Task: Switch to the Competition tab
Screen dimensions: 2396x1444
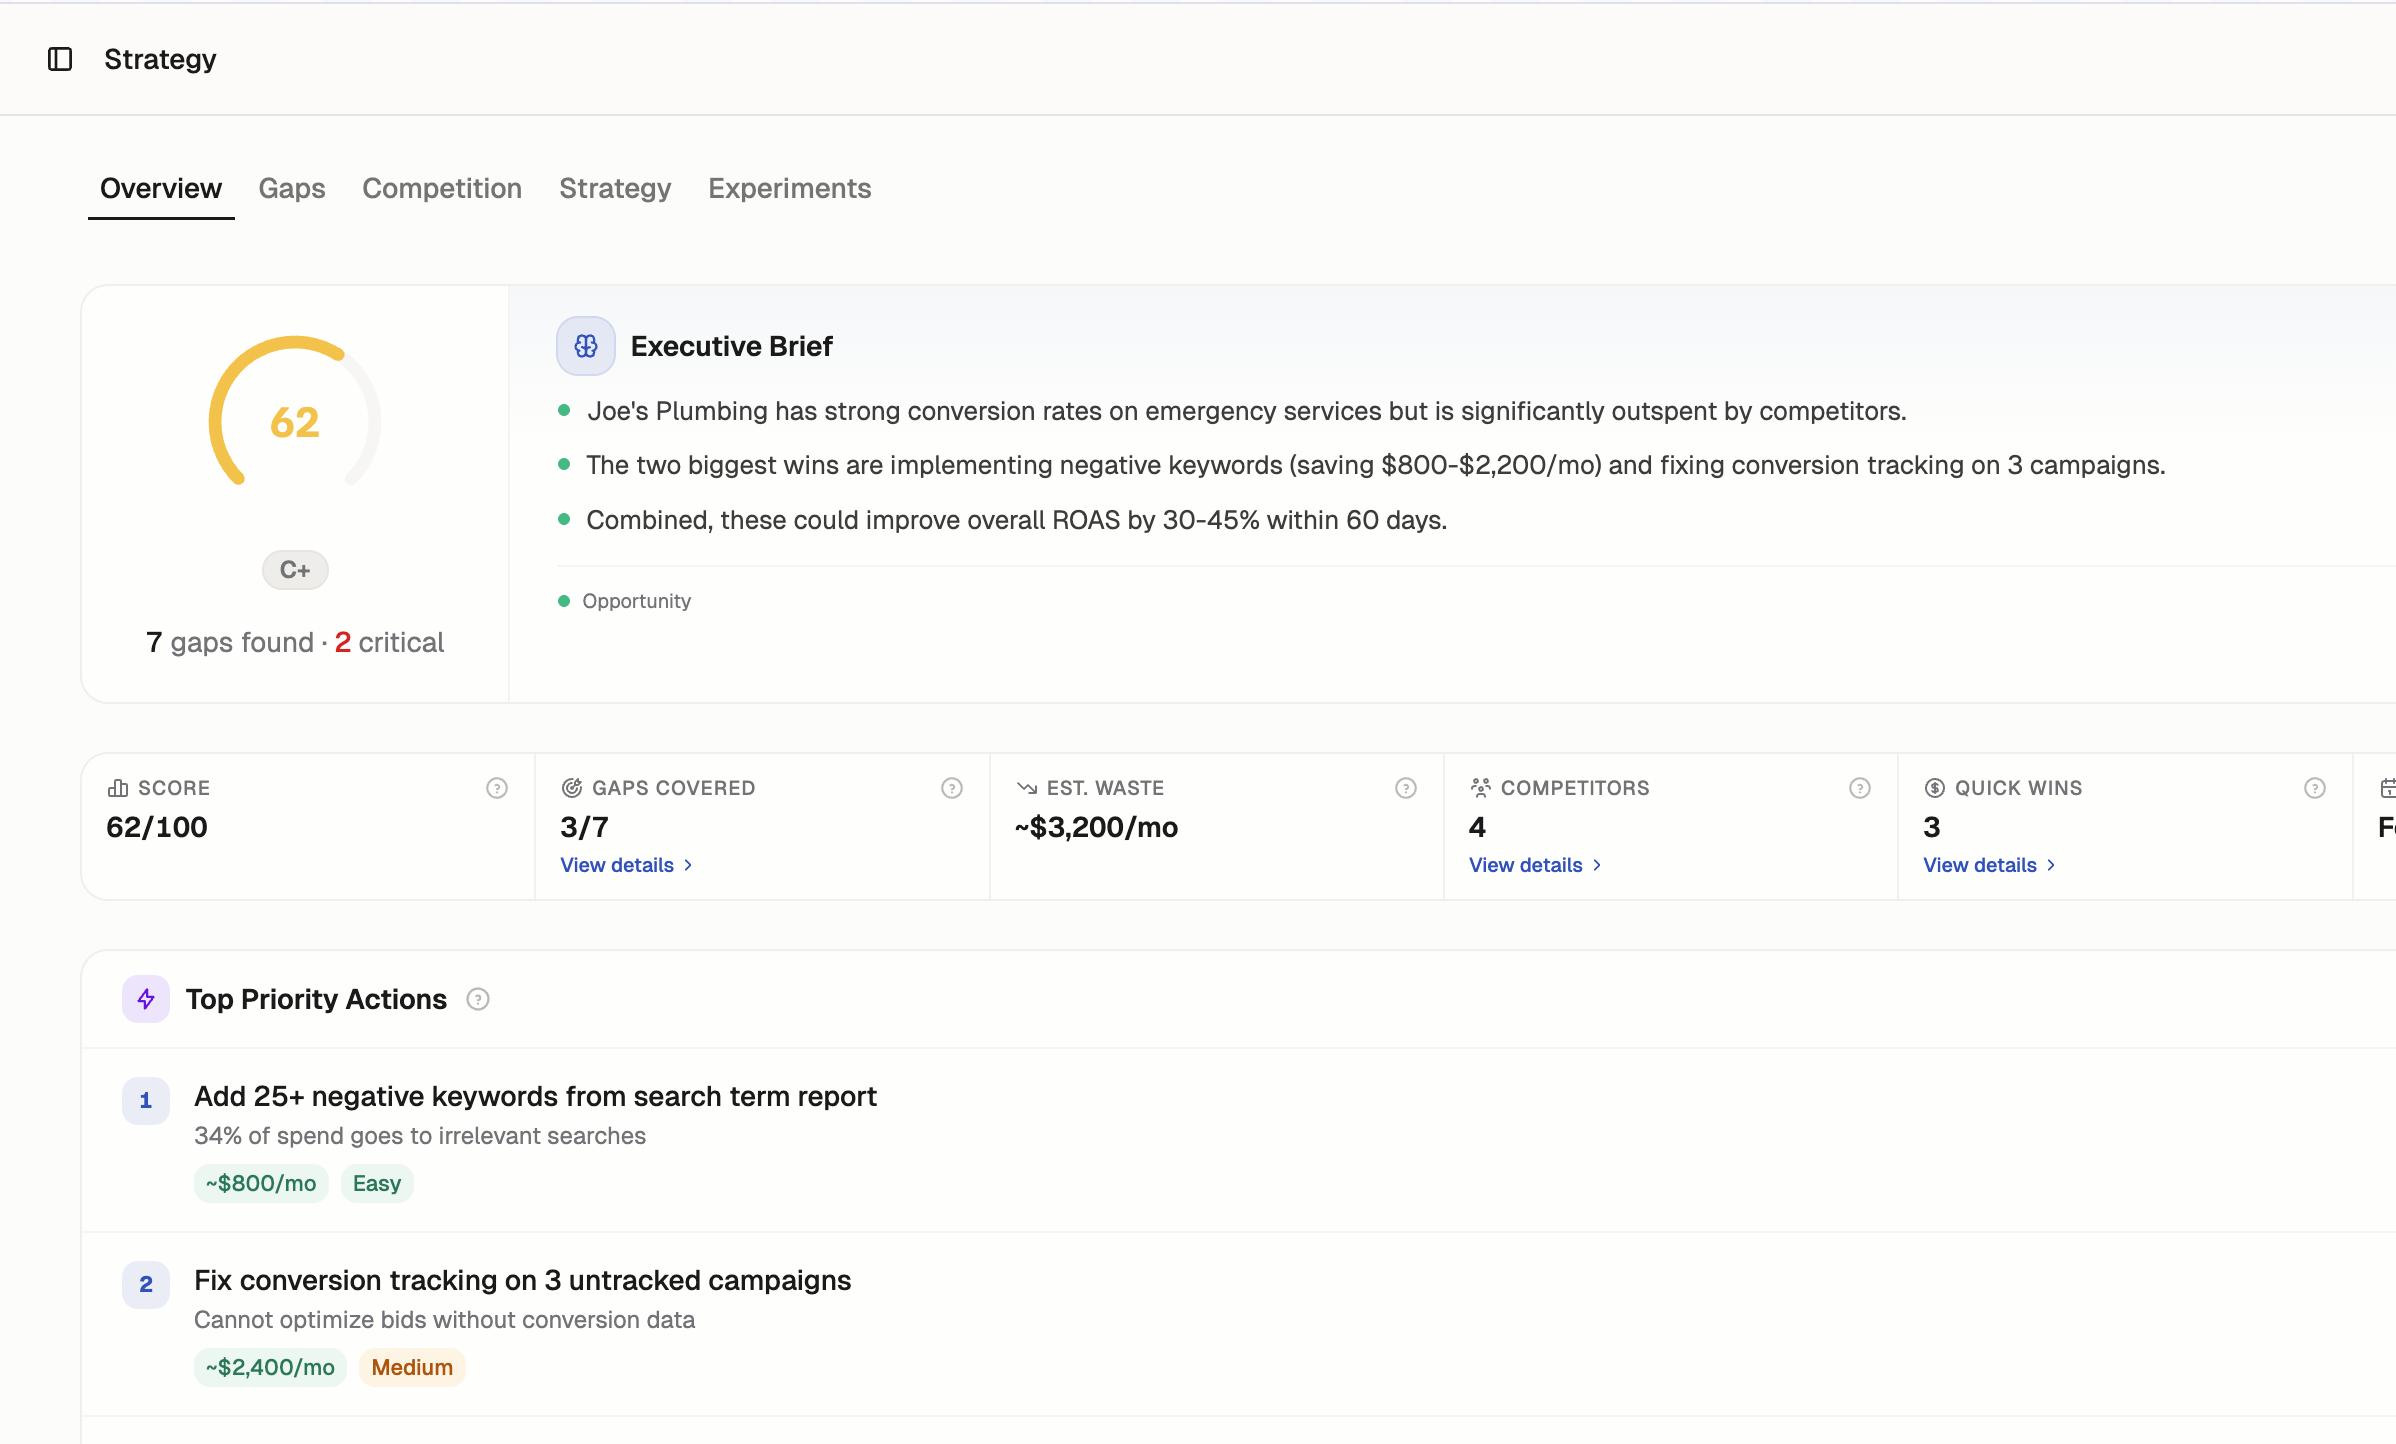Action: click(x=442, y=188)
